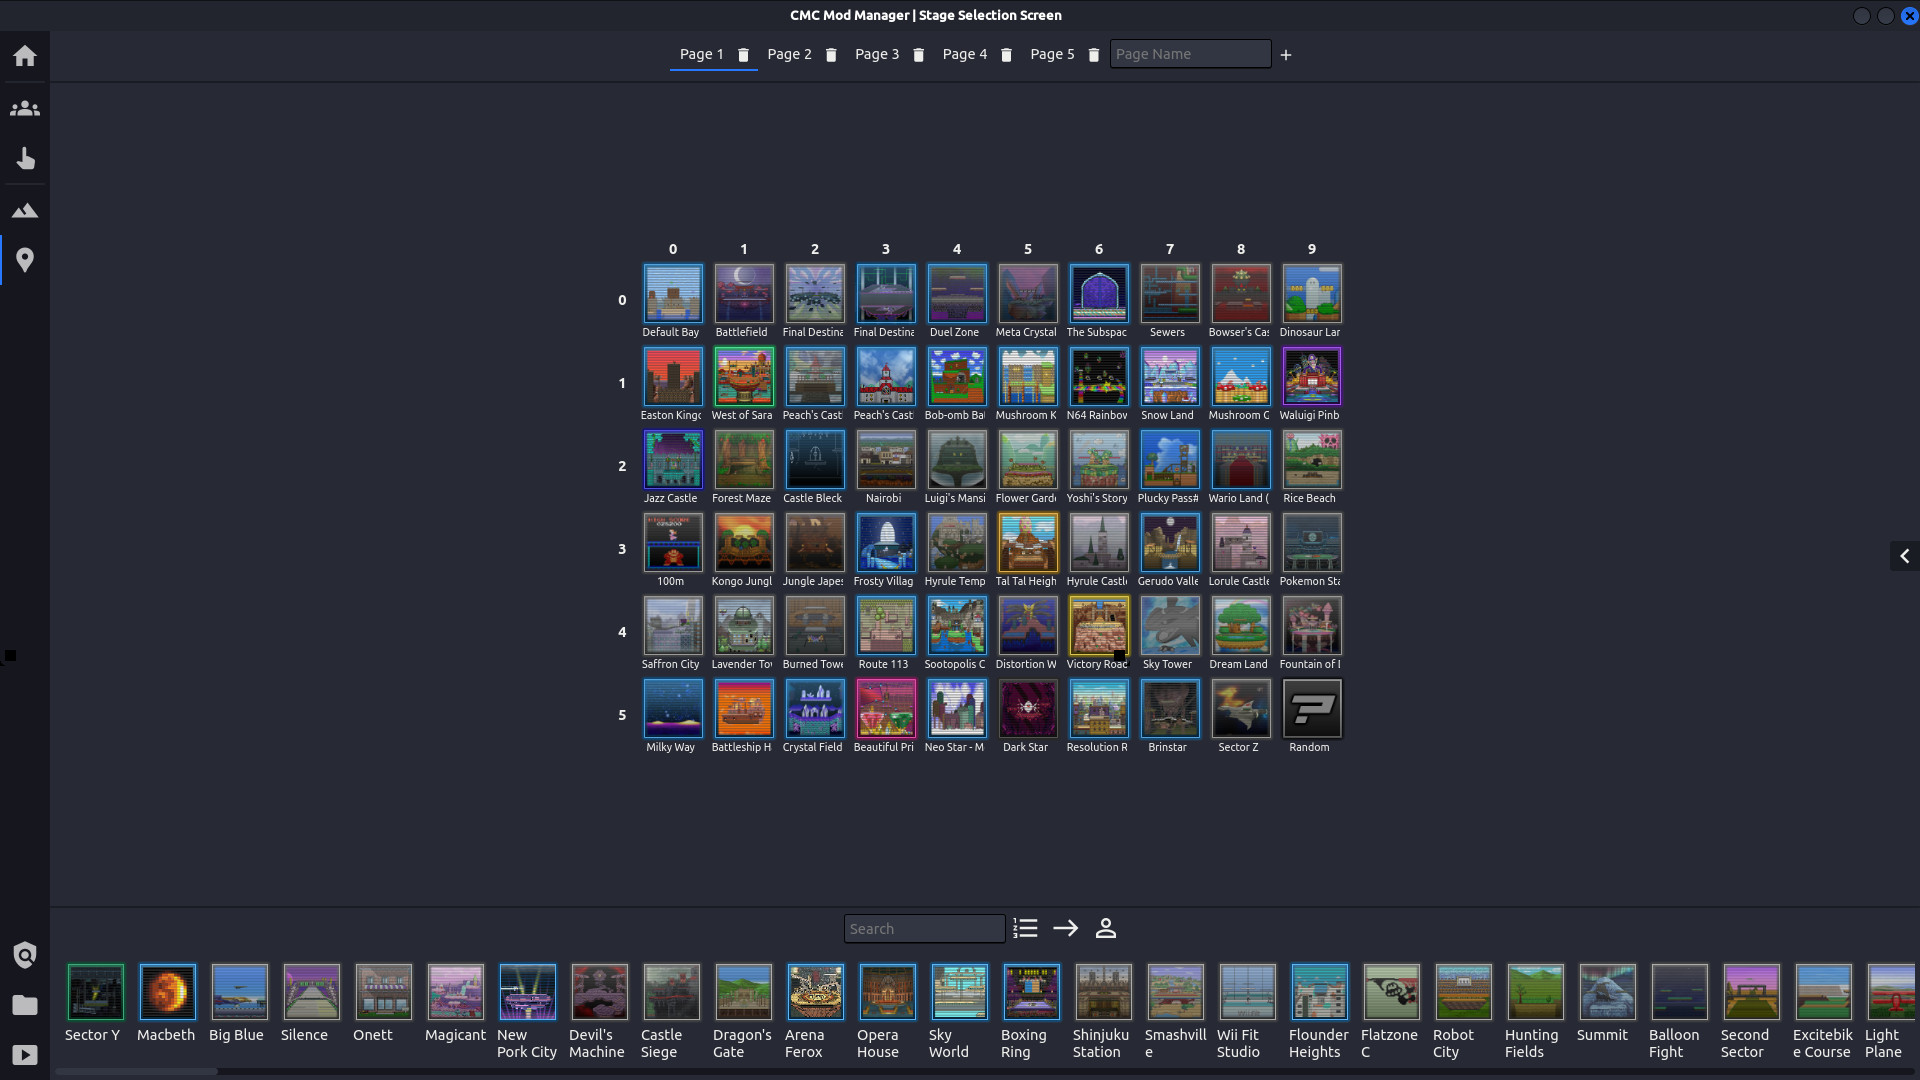Click the play button sidebar icon

25,1055
